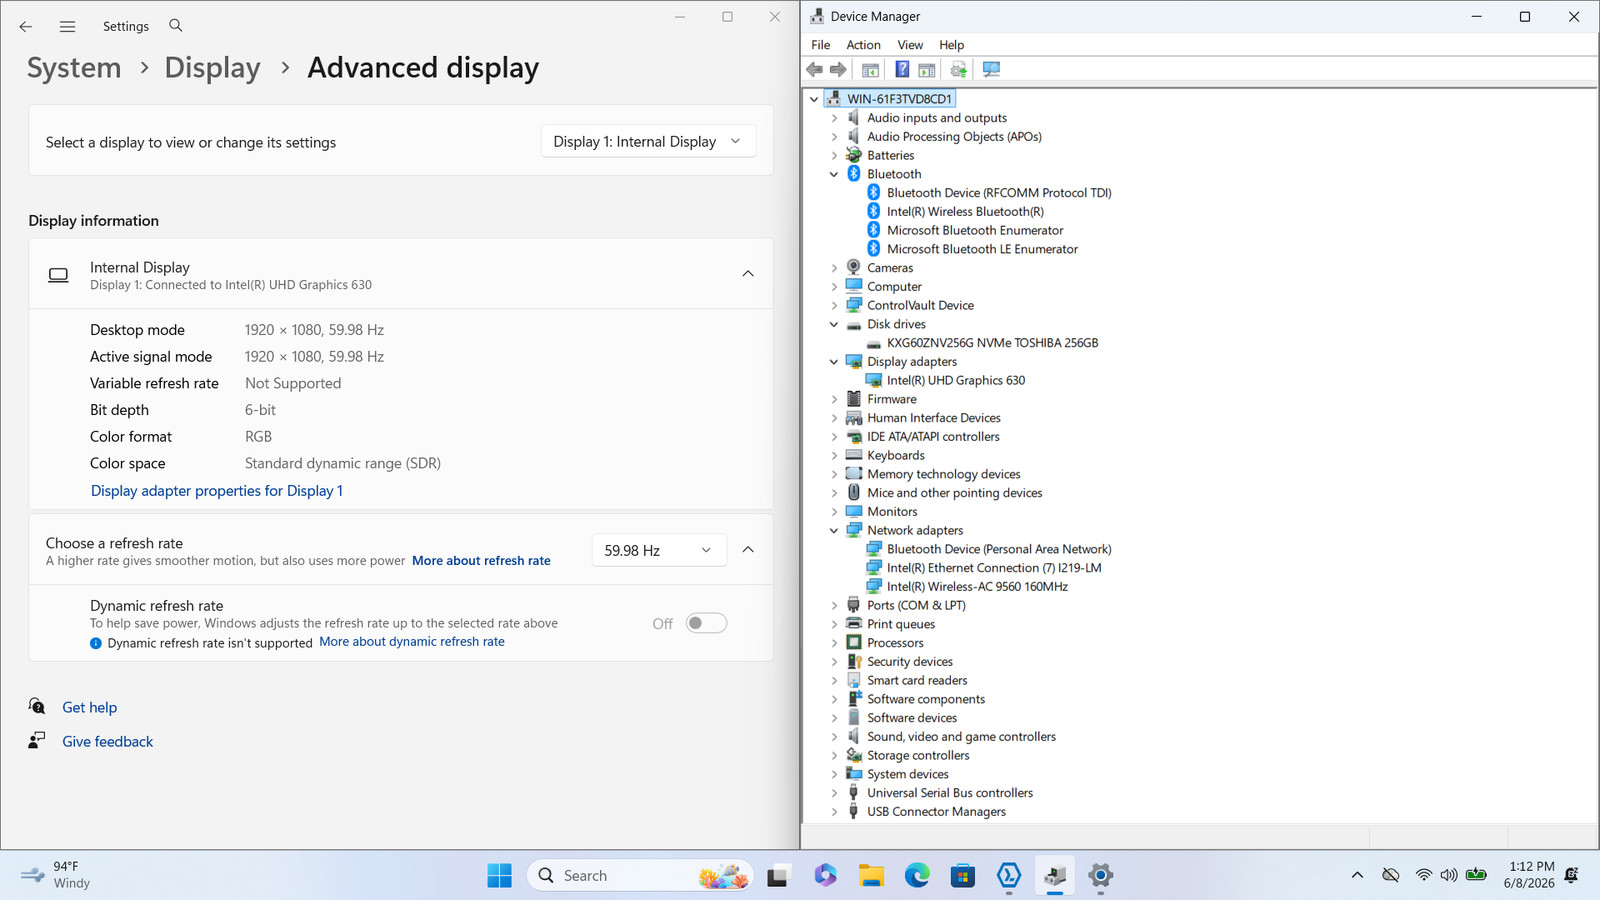This screenshot has height=900, width=1600.
Task: Click the taskbar Search box
Action: (640, 876)
